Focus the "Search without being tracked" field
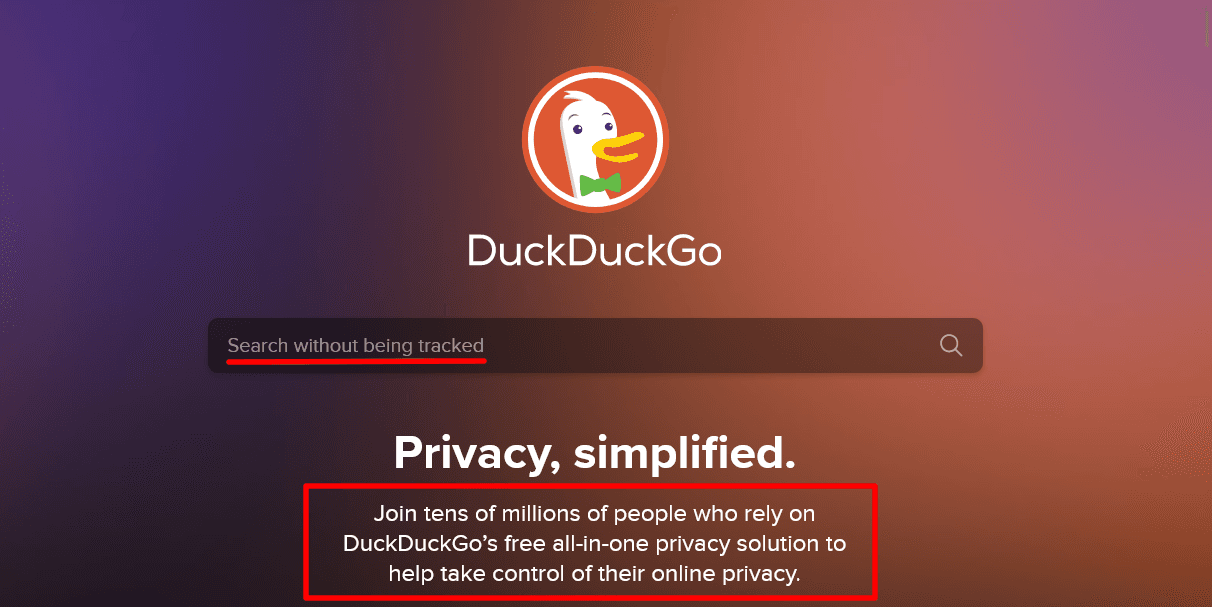This screenshot has width=1212, height=607. [595, 345]
